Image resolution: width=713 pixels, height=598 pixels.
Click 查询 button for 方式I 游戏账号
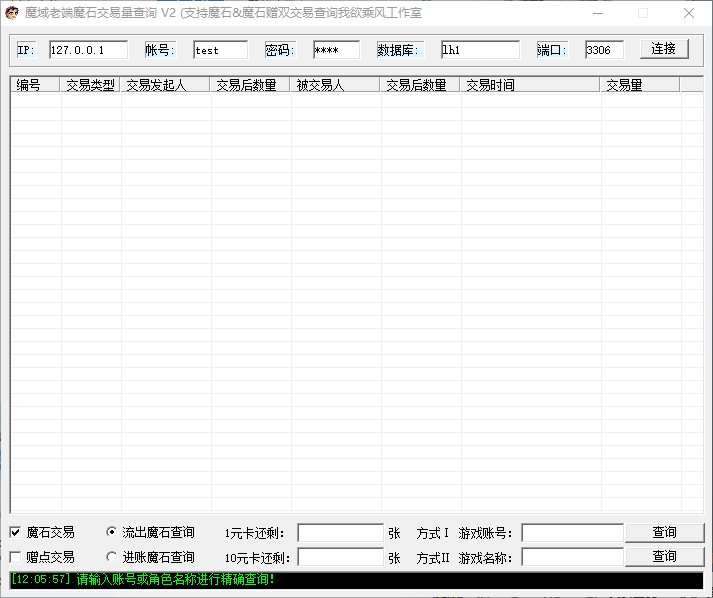[x=664, y=532]
